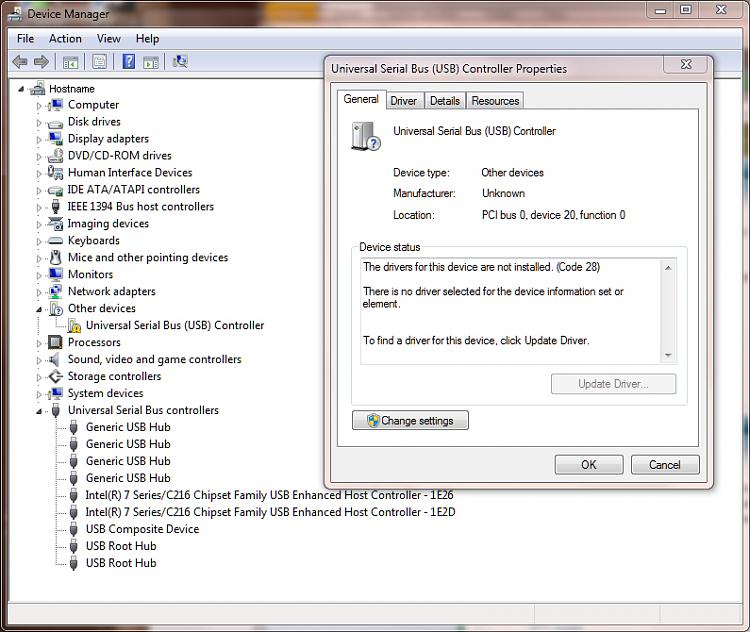Expand the Disk drives node

tap(39, 122)
